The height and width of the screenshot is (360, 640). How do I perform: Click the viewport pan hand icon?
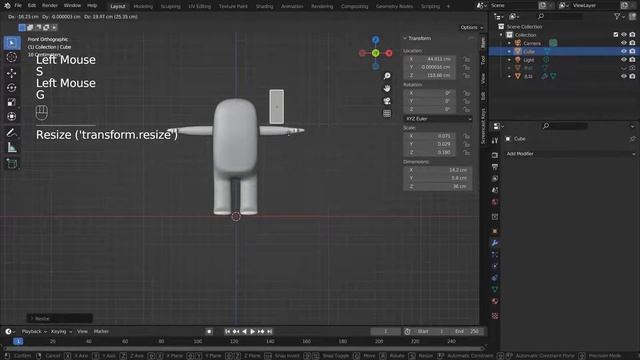click(387, 88)
